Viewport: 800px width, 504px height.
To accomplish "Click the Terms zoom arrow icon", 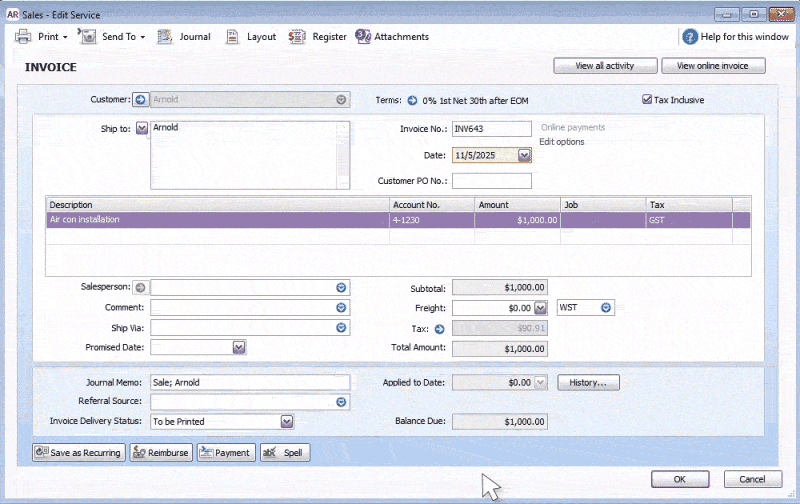I will click(412, 100).
